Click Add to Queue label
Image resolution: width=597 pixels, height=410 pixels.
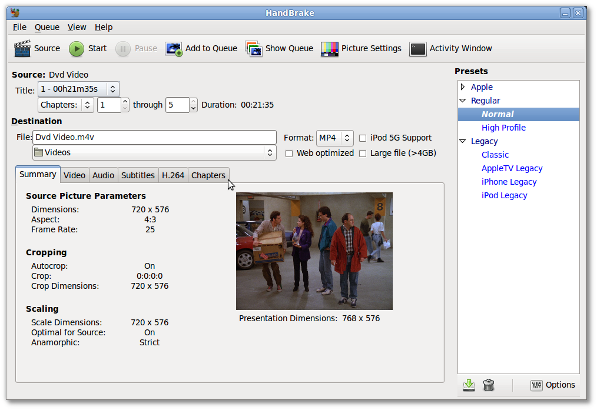coord(211,48)
